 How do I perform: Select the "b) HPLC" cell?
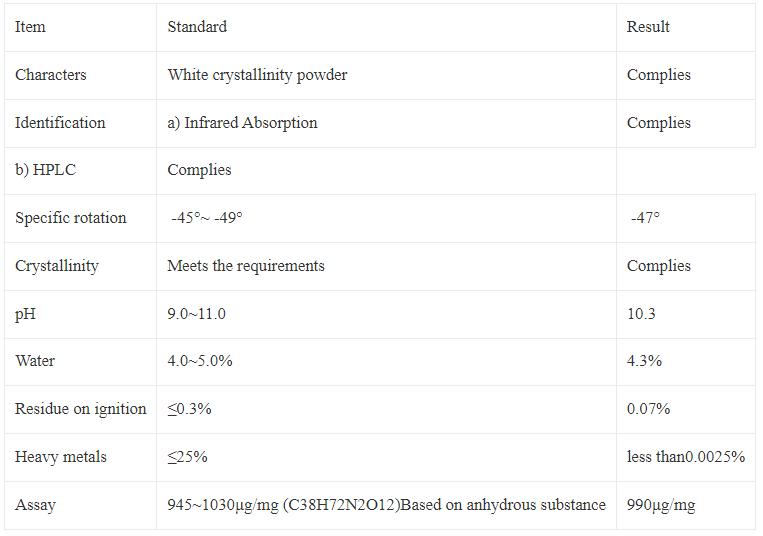[45, 170]
